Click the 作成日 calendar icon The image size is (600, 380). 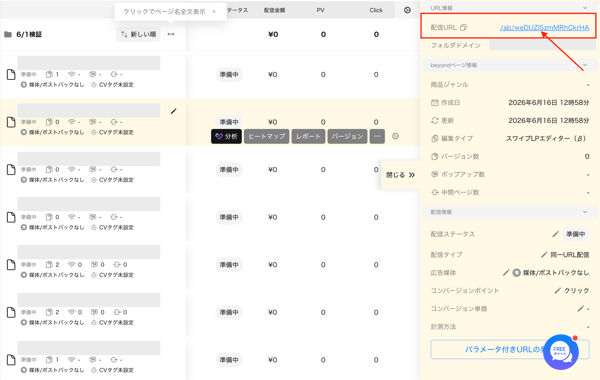tap(435, 103)
